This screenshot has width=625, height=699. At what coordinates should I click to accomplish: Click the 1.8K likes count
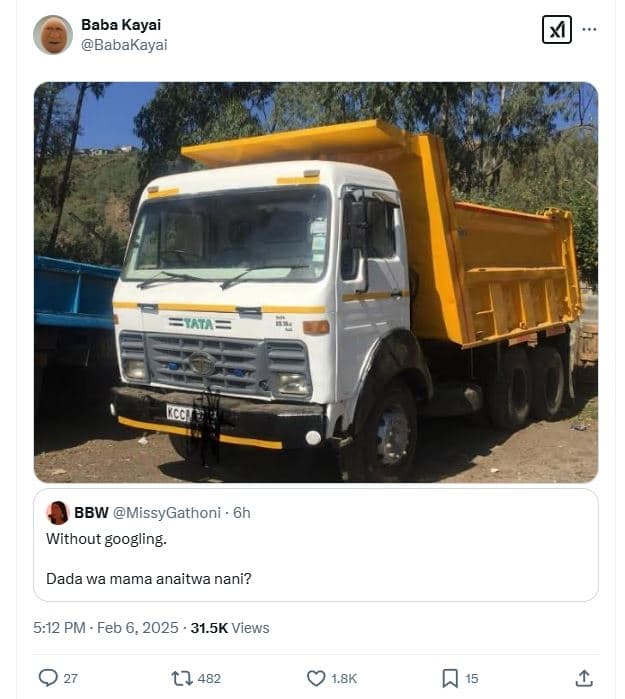click(344, 678)
